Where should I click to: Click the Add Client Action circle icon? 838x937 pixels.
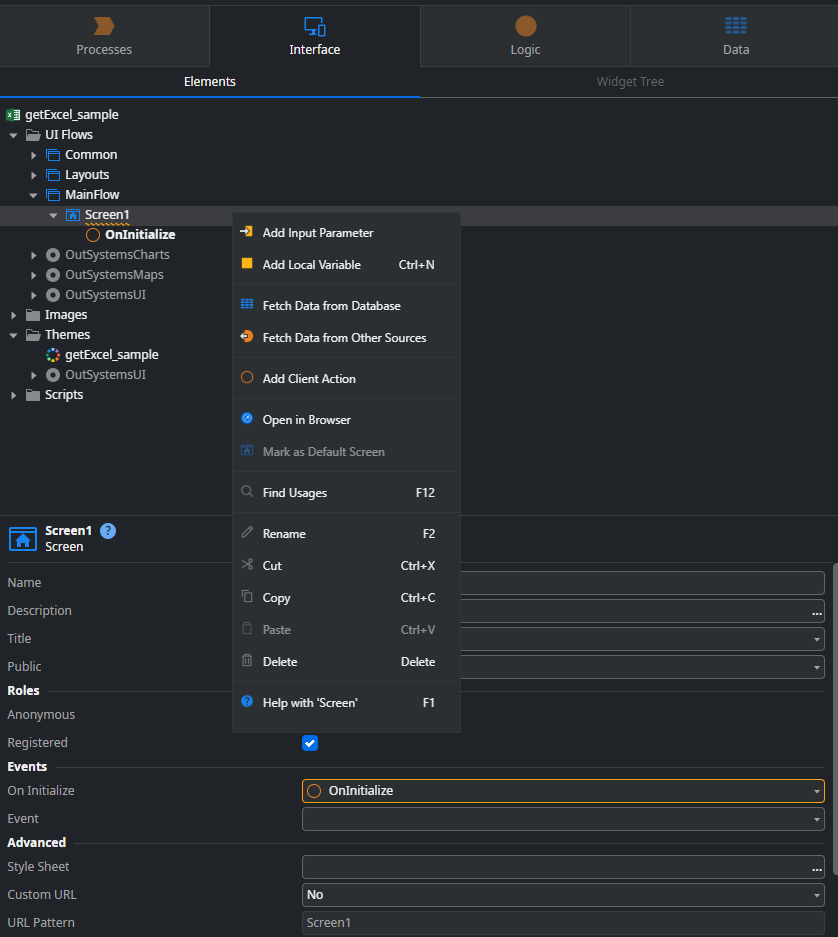point(246,378)
